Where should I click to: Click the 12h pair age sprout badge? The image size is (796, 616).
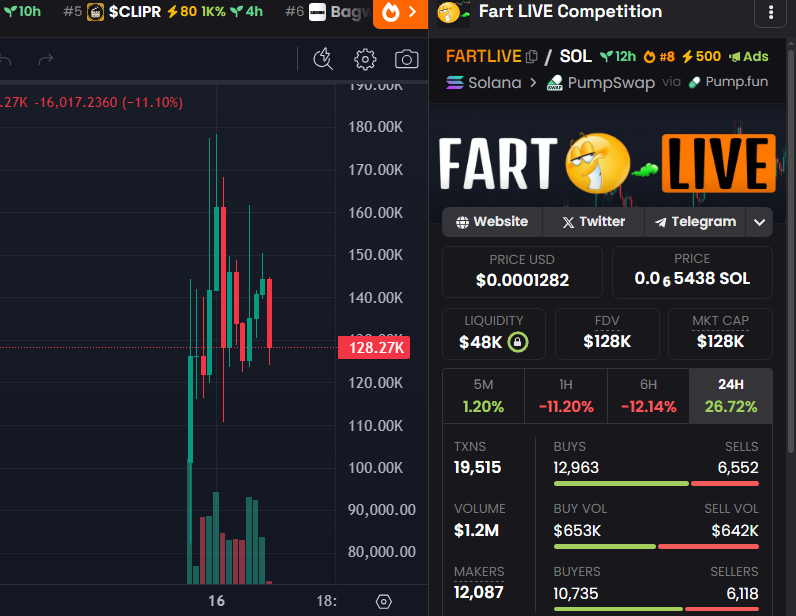(x=618, y=56)
